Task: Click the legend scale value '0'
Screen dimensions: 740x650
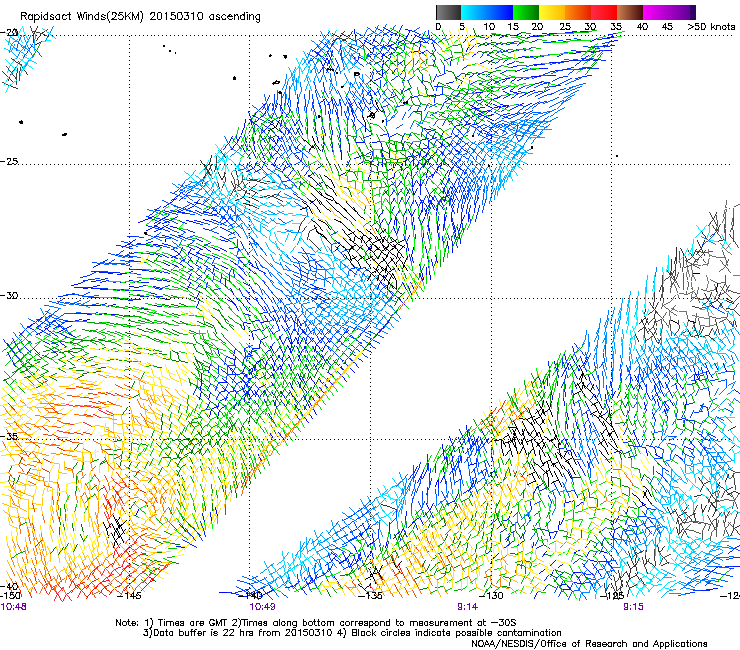Action: tap(438, 27)
